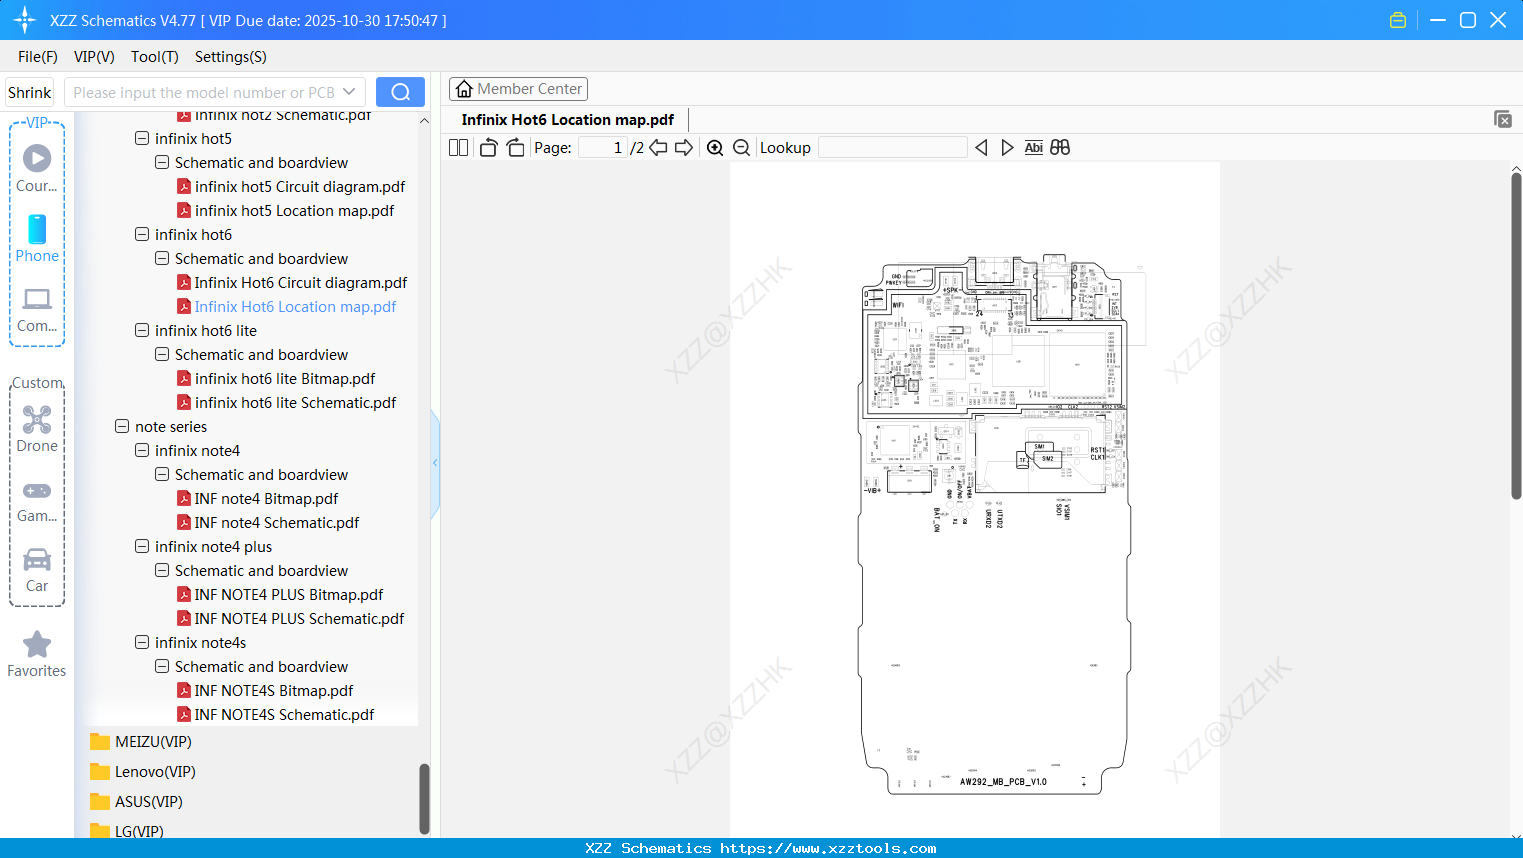Toggle the Abi text highlight mode
The height and width of the screenshot is (858, 1523).
[1033, 147]
